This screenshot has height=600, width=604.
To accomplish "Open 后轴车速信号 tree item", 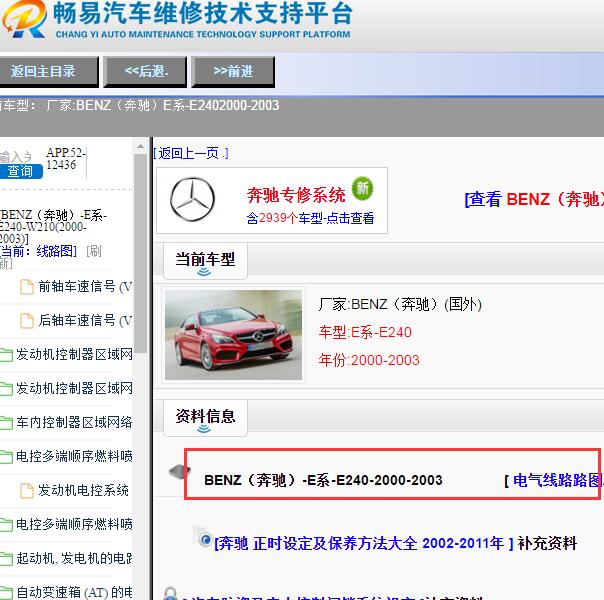I will pos(85,320).
